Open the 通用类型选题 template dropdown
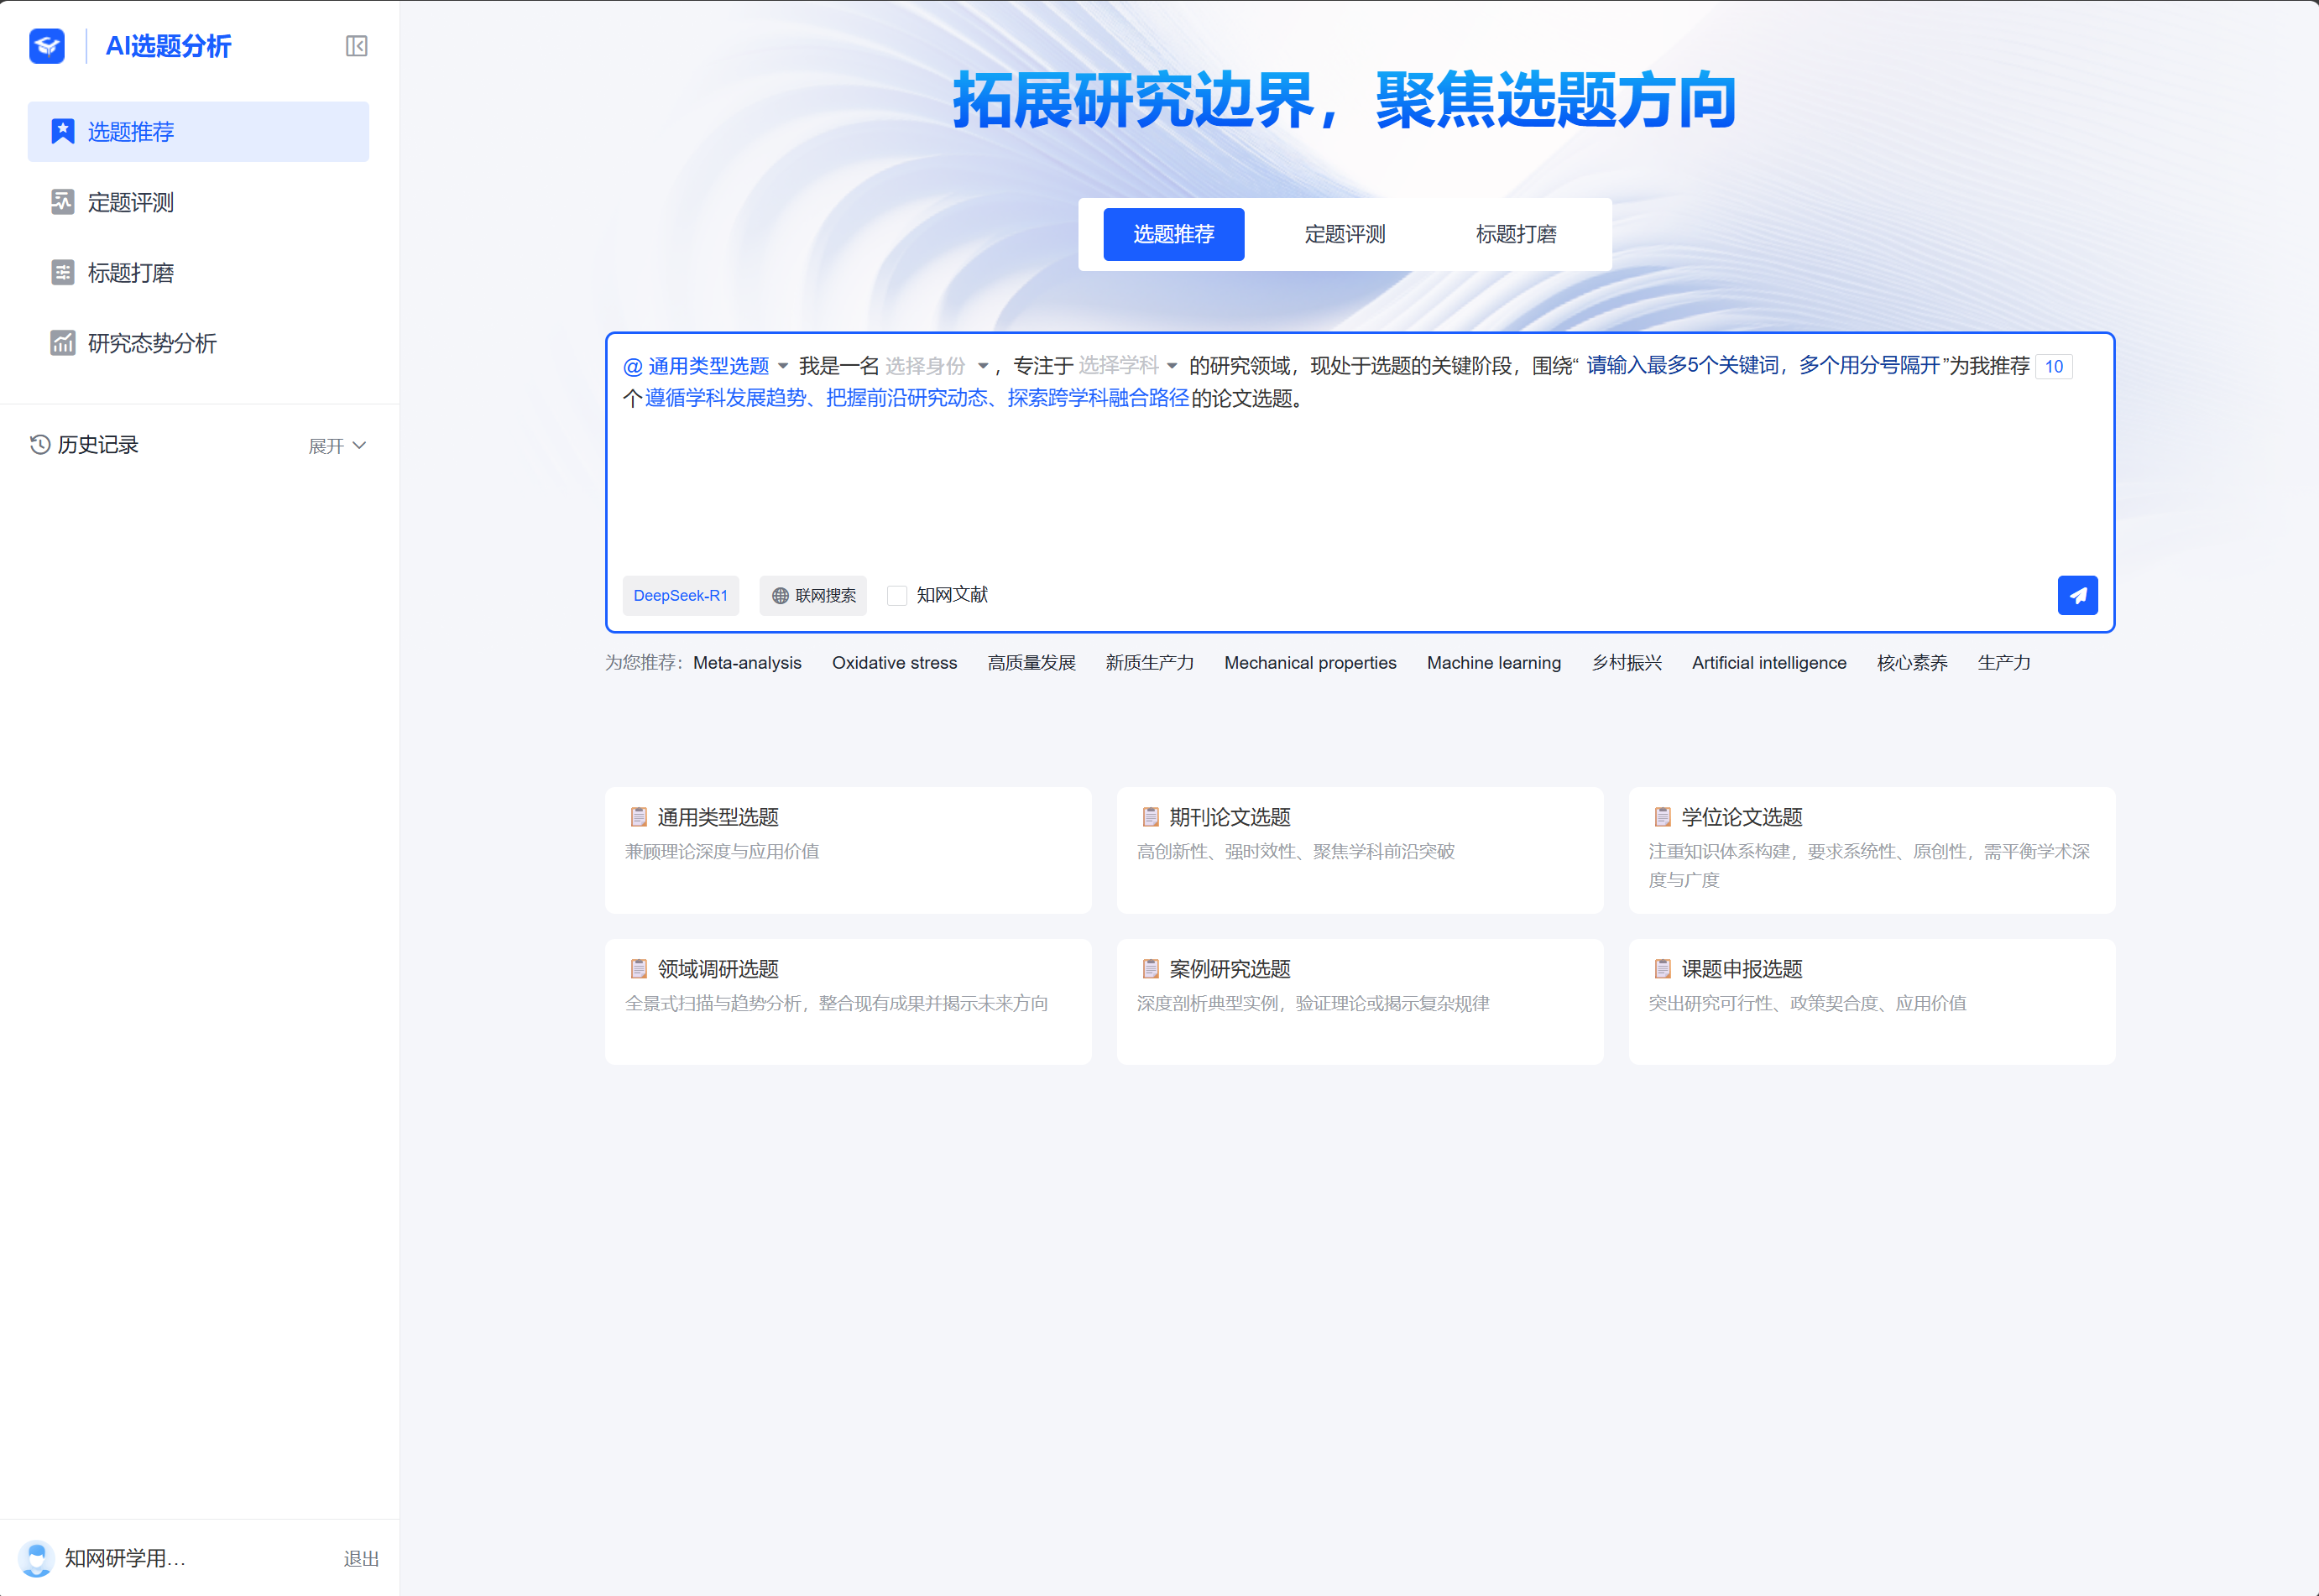The height and width of the screenshot is (1596, 2319). point(706,366)
